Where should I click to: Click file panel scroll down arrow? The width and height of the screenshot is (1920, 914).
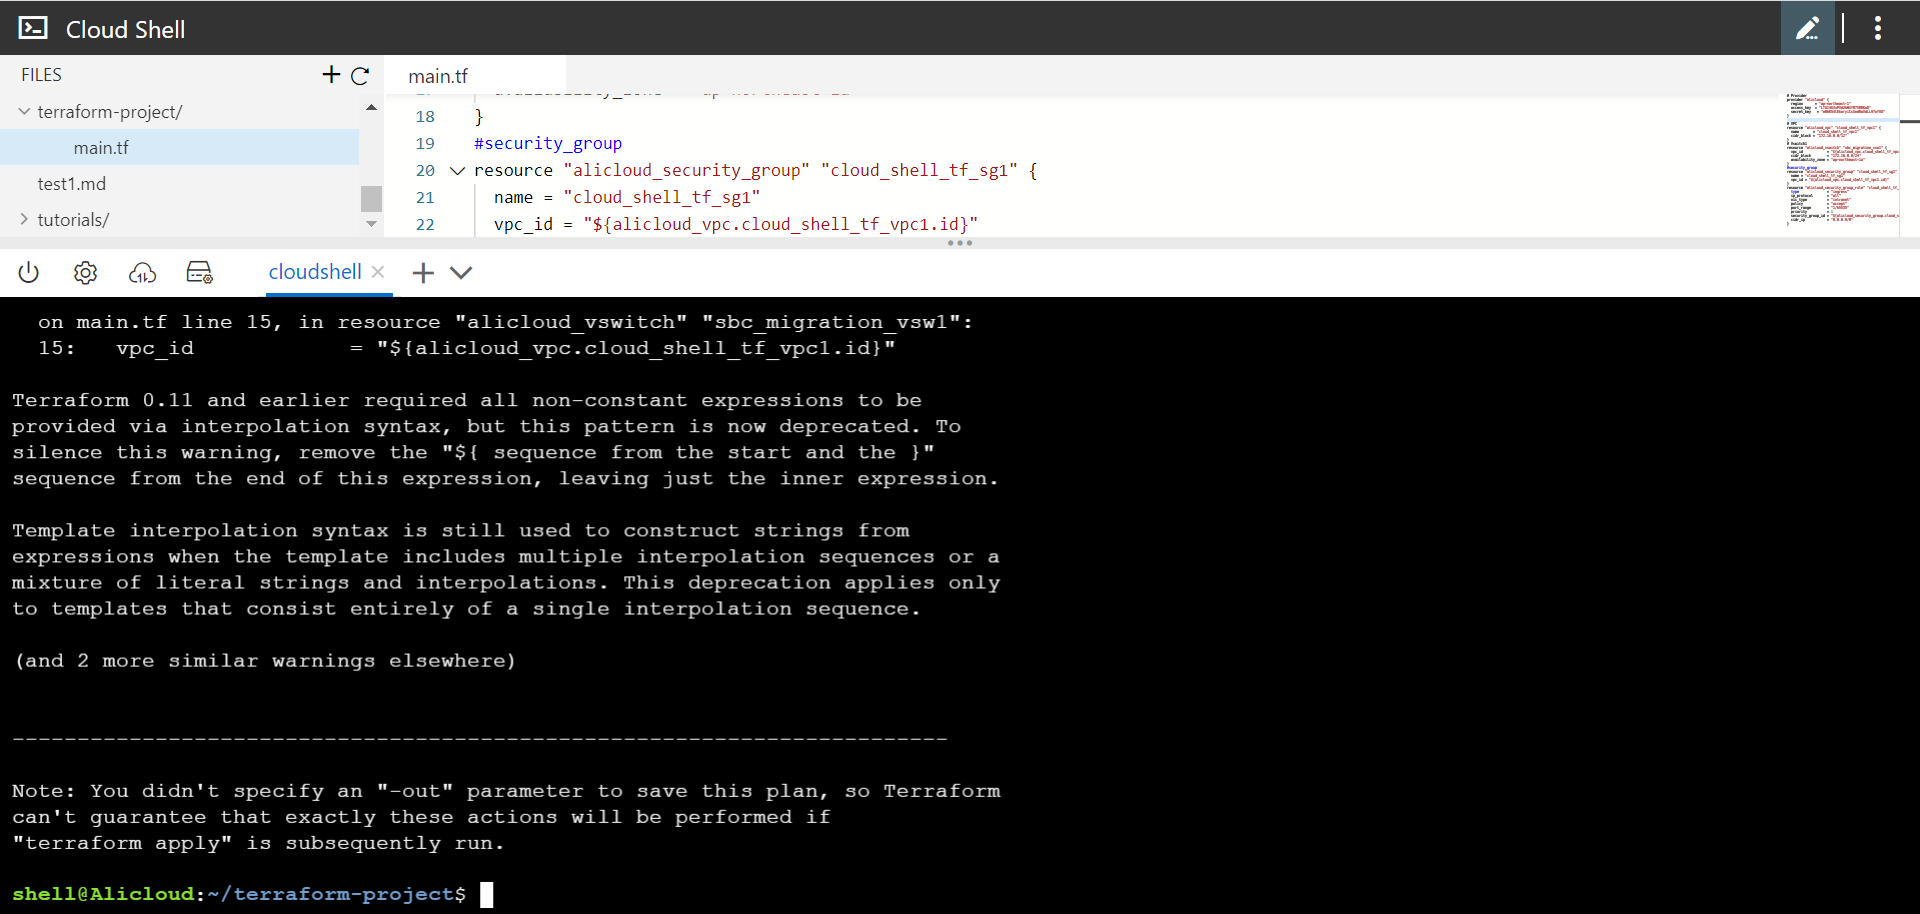point(371,224)
